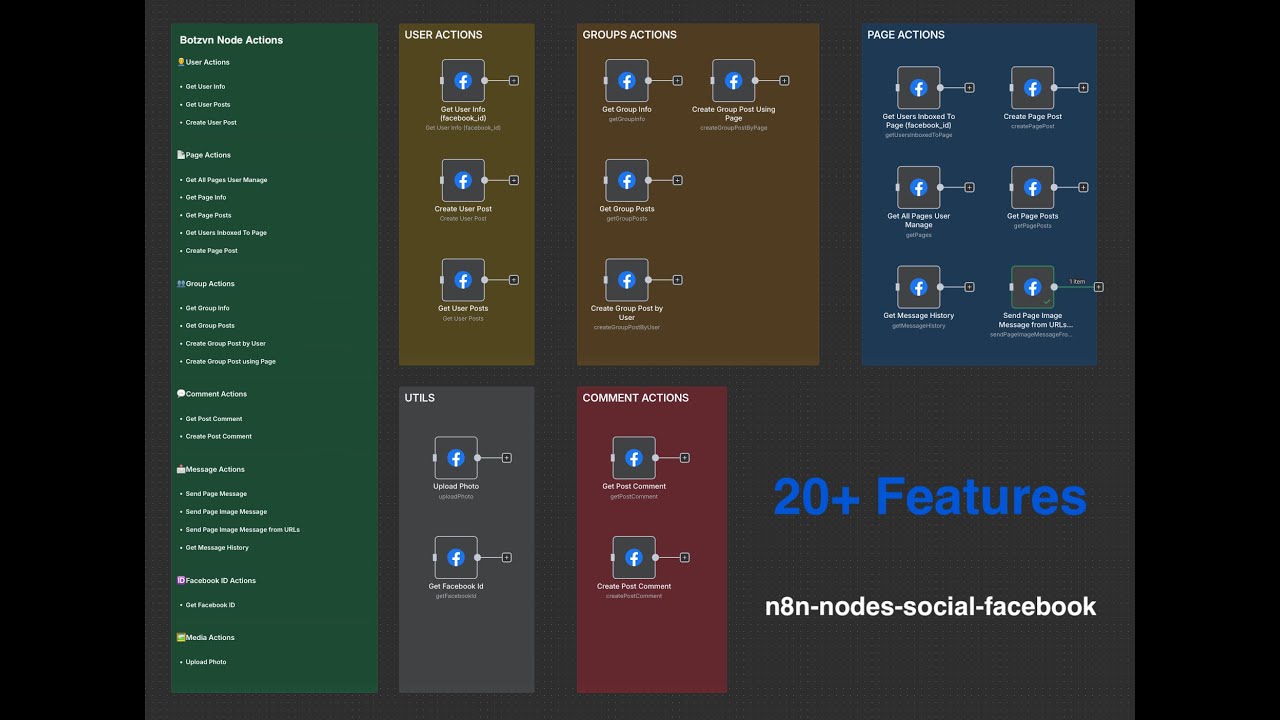Select the Create Group Post by User node
The height and width of the screenshot is (720, 1280).
click(627, 280)
